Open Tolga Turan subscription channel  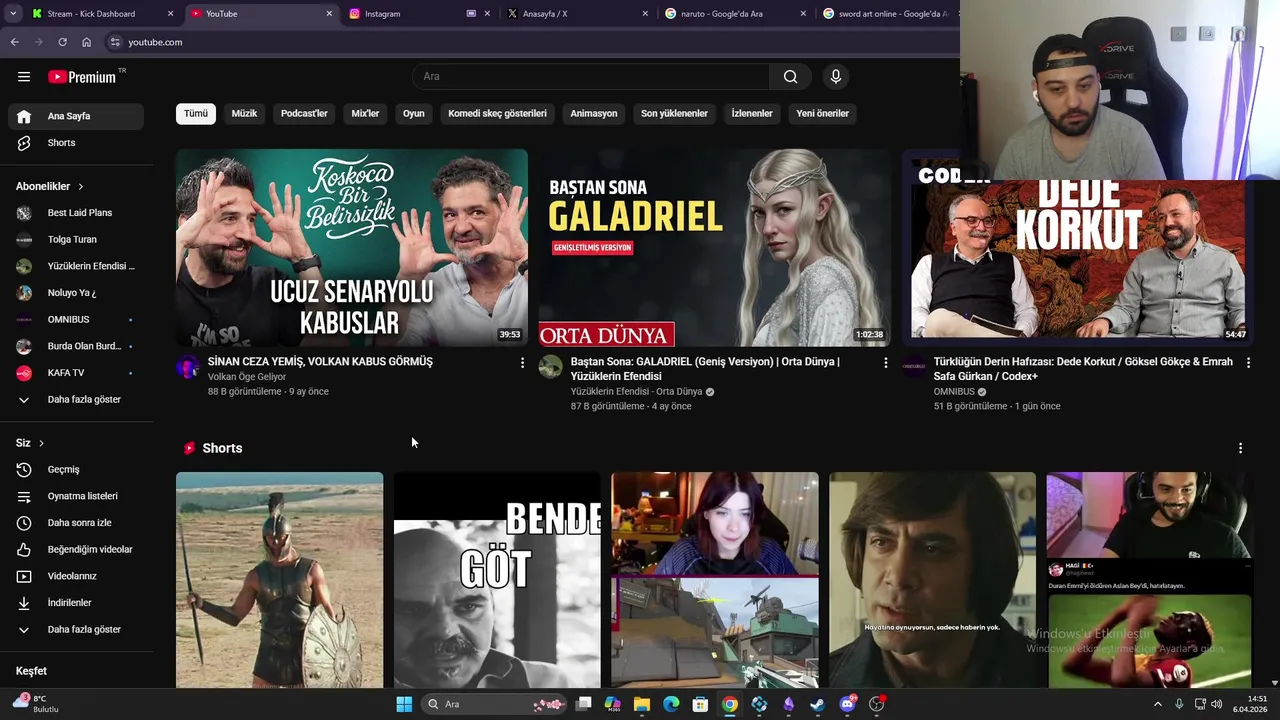point(76,240)
